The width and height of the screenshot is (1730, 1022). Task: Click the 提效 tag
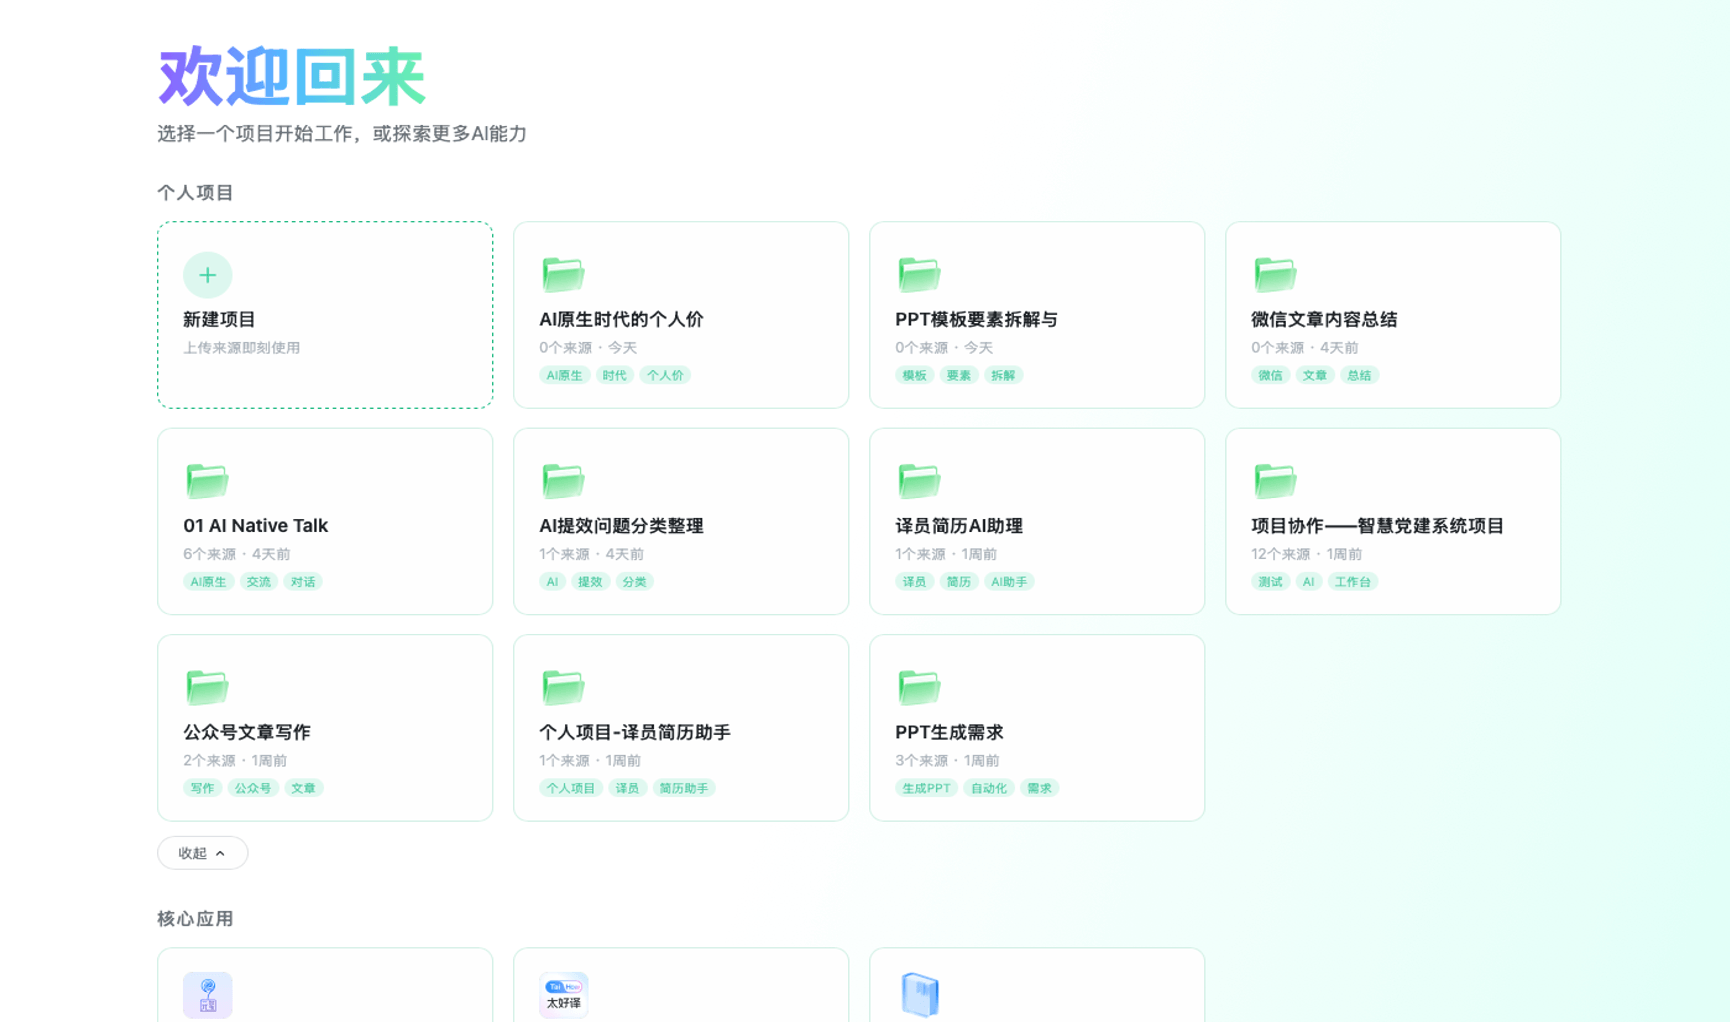pos(590,582)
